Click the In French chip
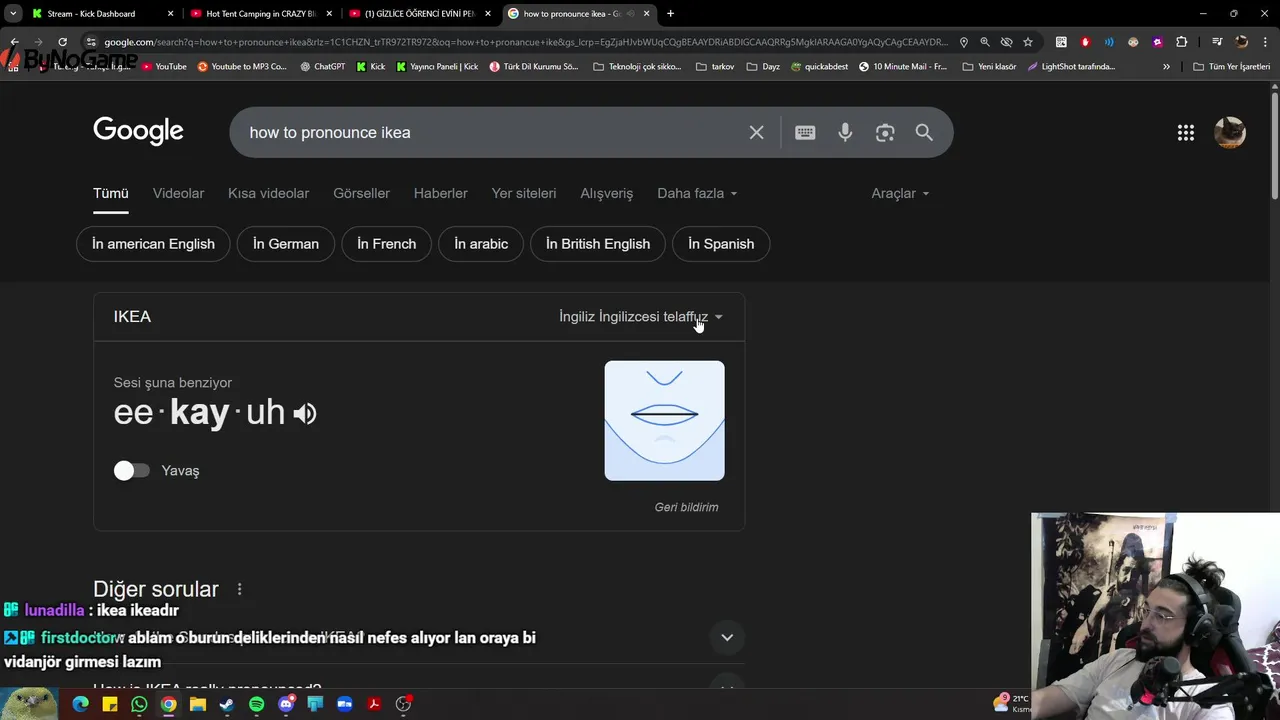The width and height of the screenshot is (1280, 720). click(386, 244)
